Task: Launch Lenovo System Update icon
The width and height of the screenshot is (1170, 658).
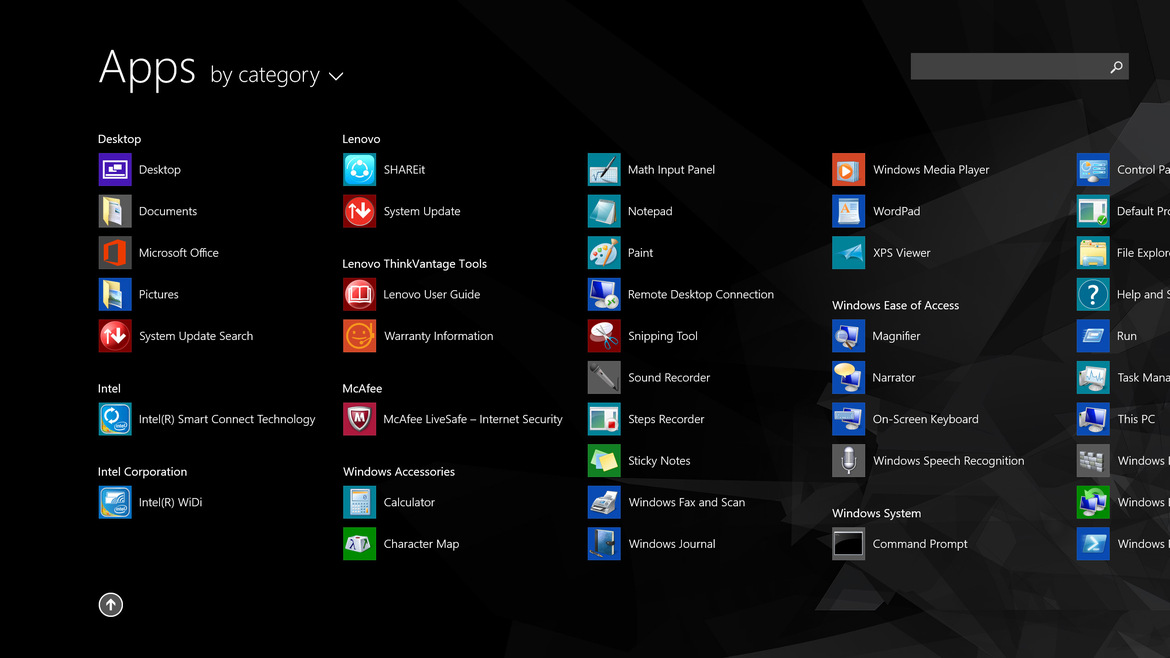Action: (x=359, y=211)
